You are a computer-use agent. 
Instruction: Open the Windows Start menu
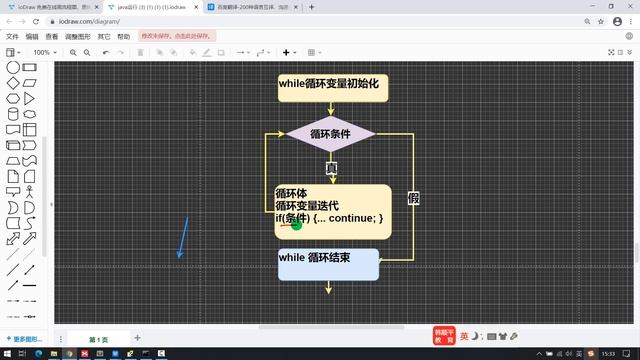7,353
